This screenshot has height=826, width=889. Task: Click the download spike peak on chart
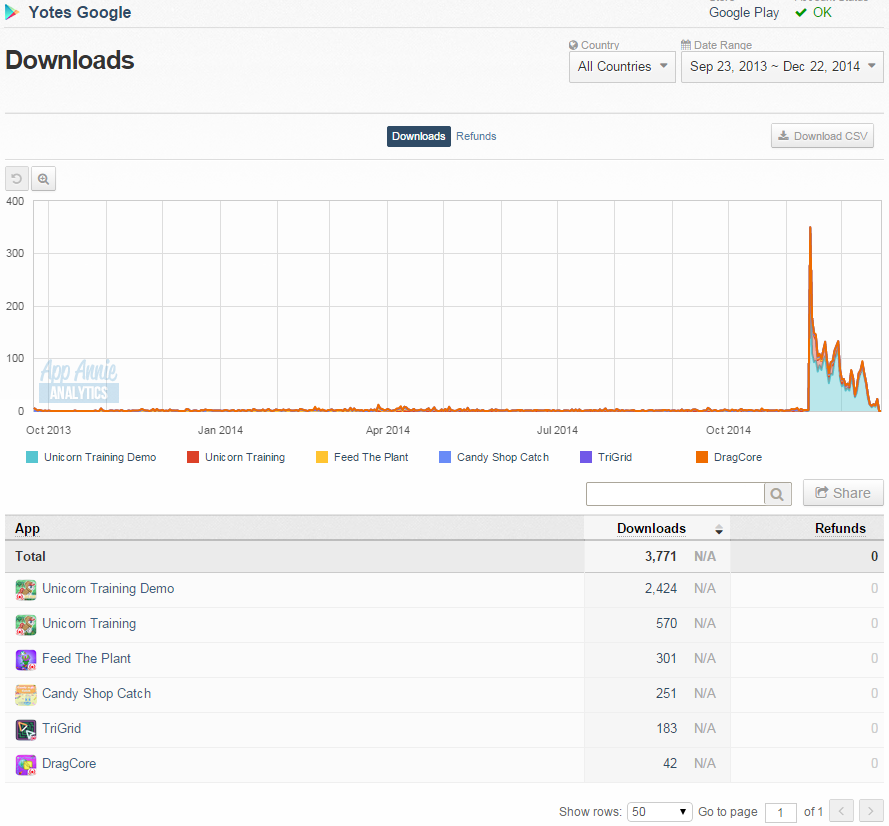(810, 228)
